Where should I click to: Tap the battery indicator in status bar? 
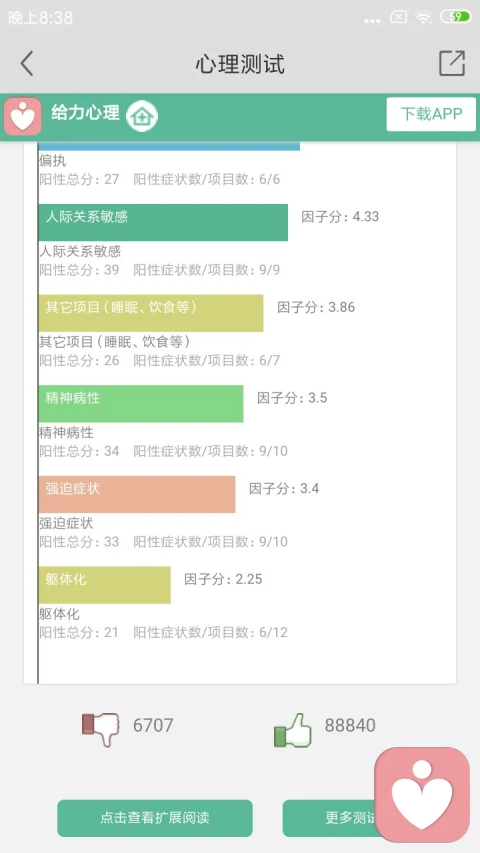456,17
